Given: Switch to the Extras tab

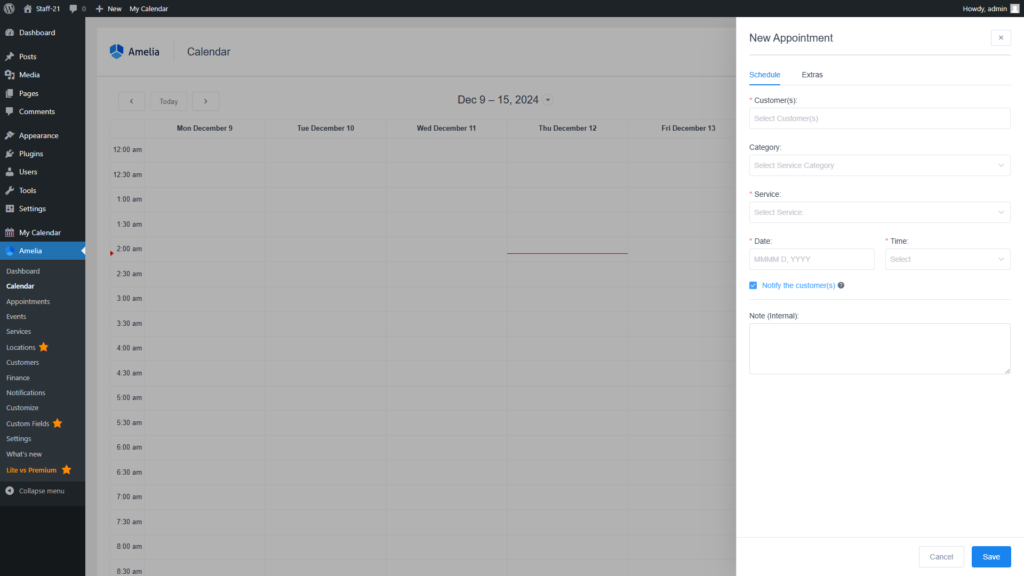Looking at the screenshot, I should (x=812, y=75).
